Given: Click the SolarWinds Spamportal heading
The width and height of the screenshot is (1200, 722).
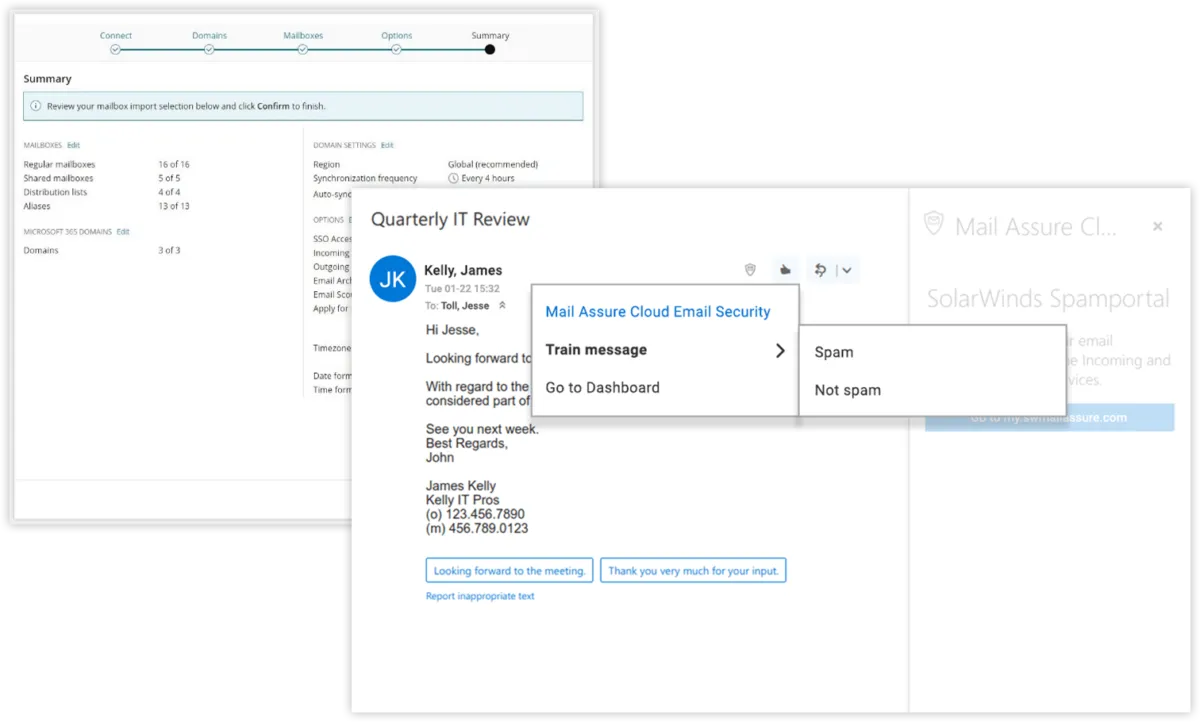Looking at the screenshot, I should (1048, 299).
